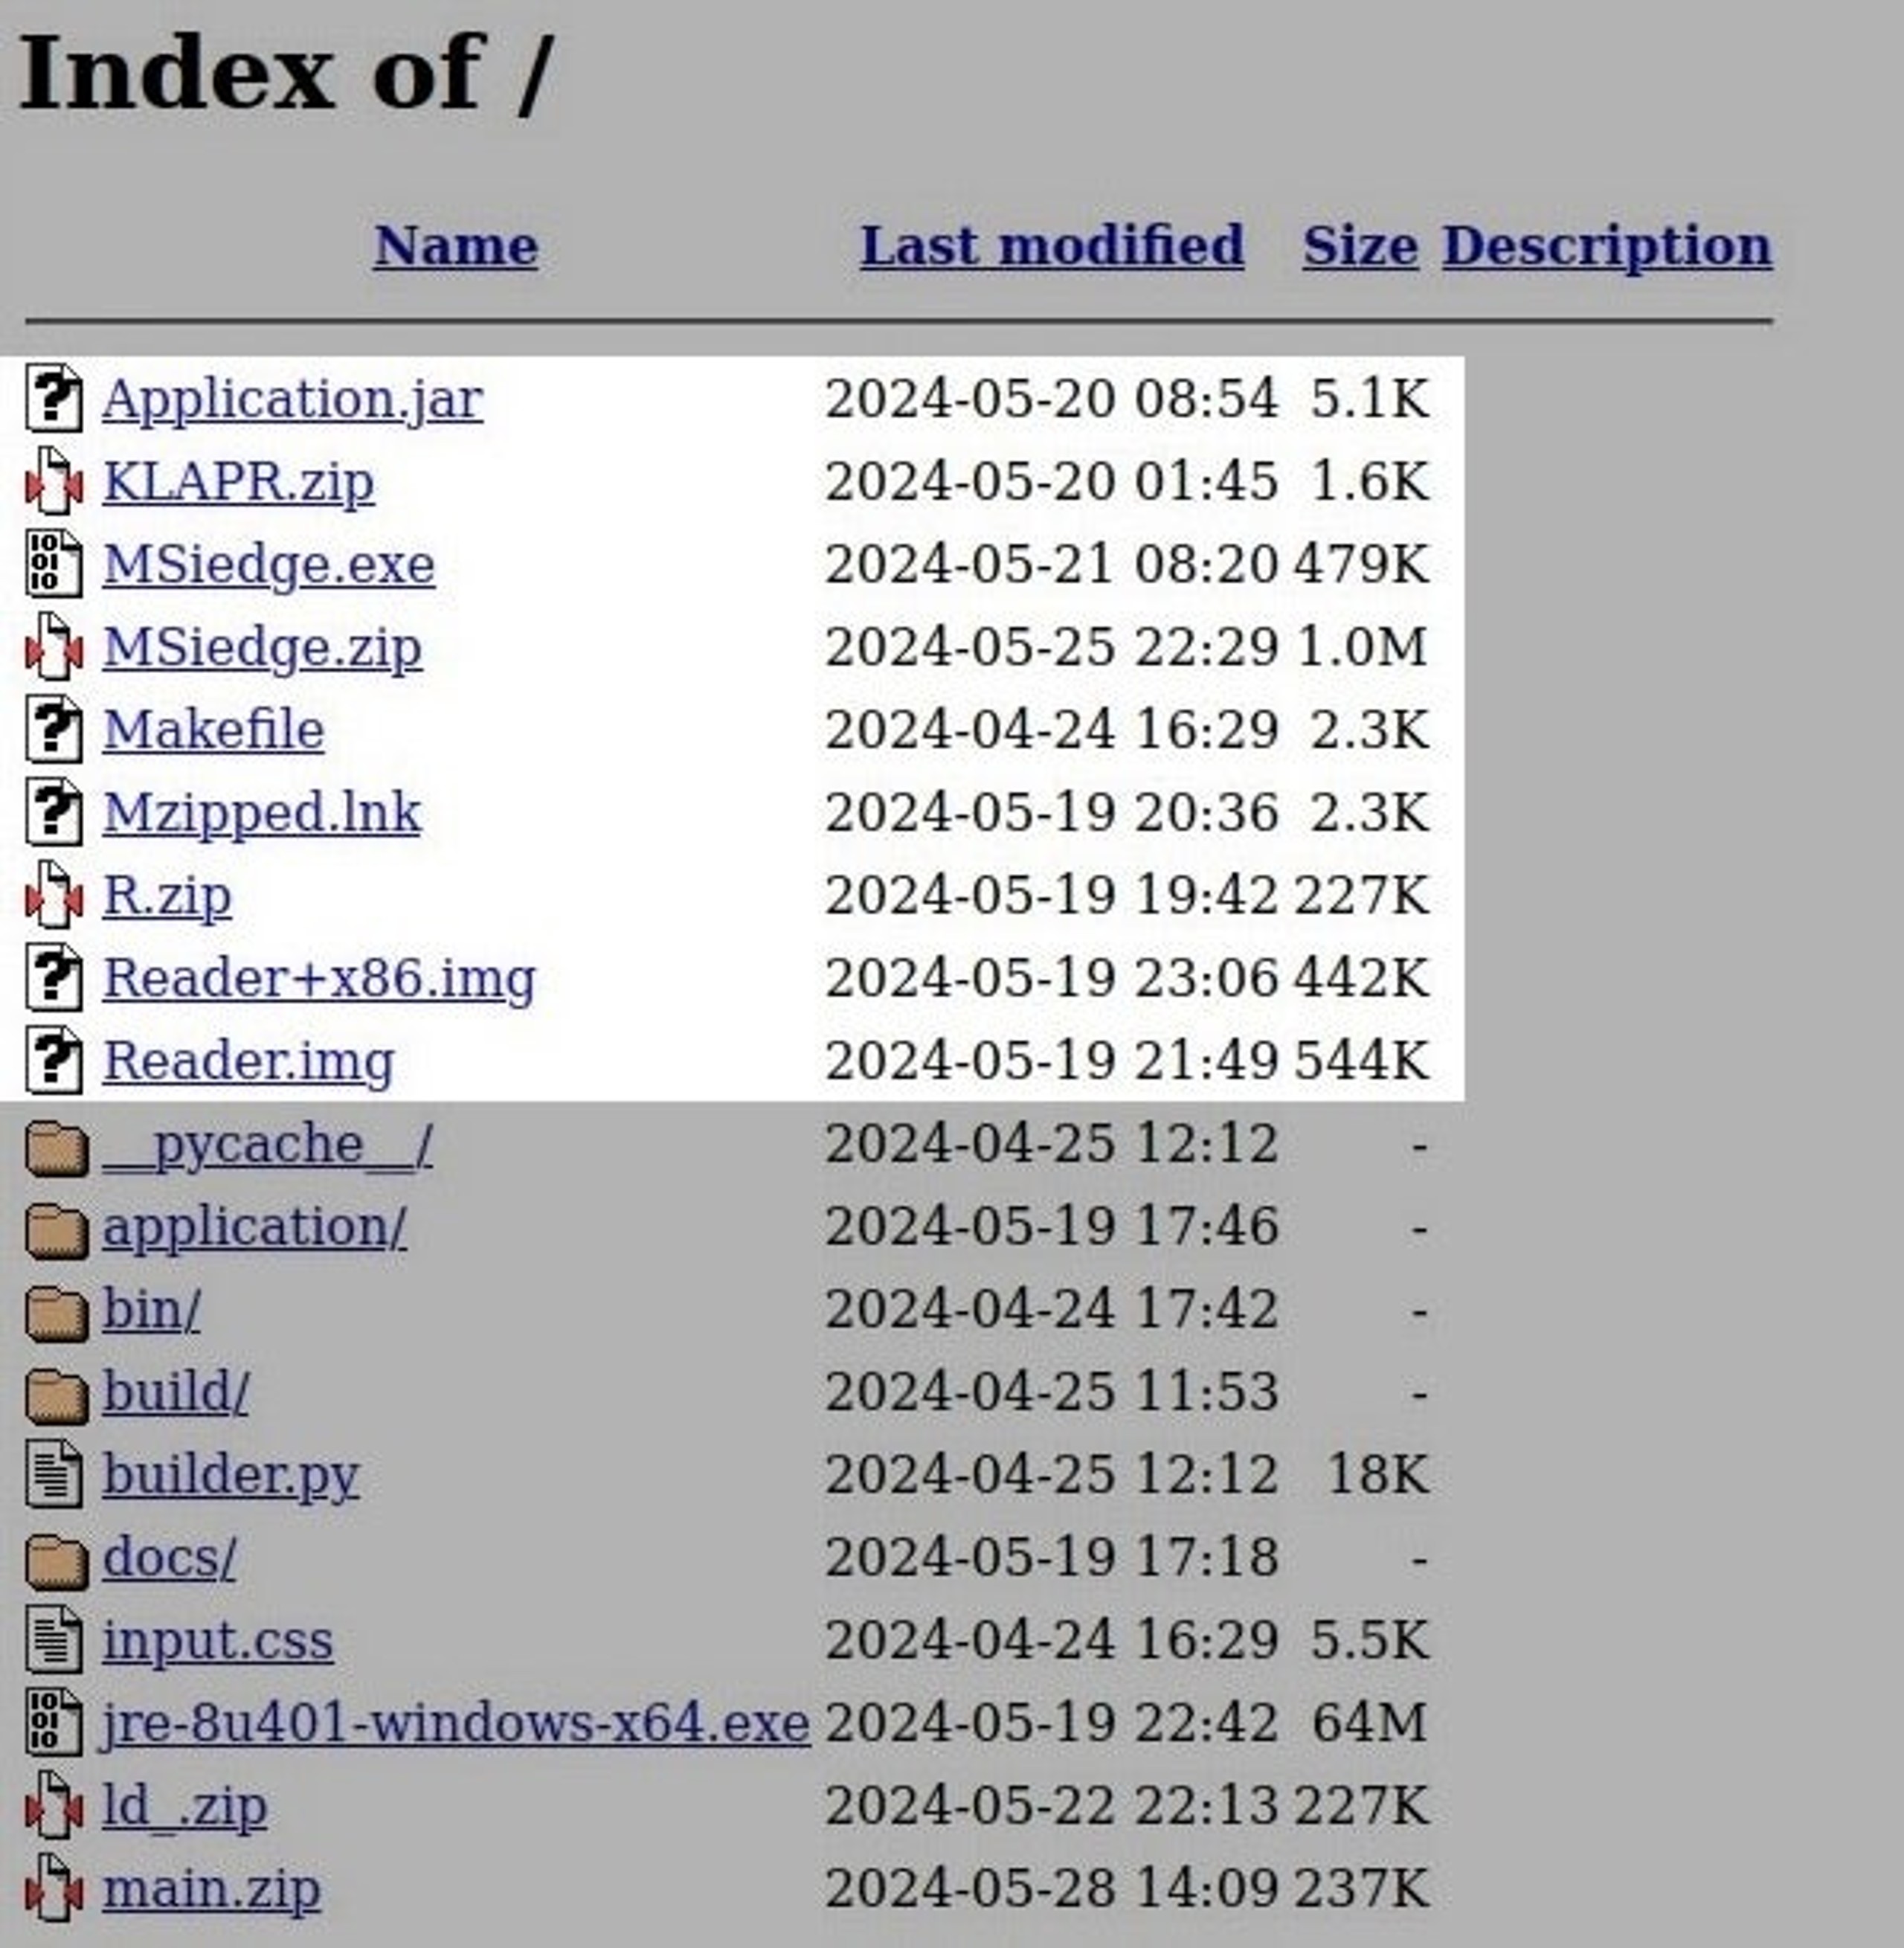This screenshot has width=1904, height=1948.
Task: Click the archive icon next to R.zip
Action: 54,895
